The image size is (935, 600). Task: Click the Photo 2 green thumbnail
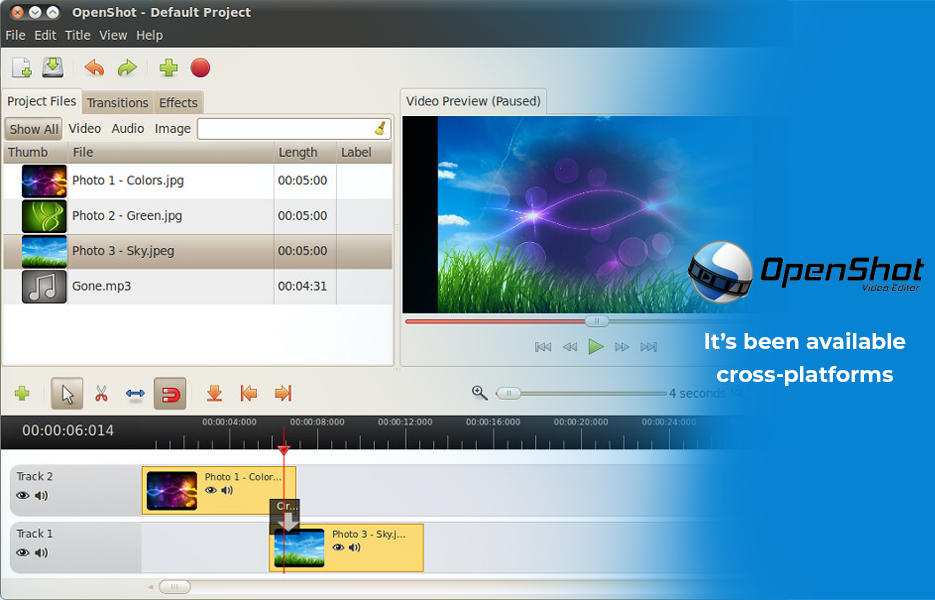pyautogui.click(x=44, y=216)
